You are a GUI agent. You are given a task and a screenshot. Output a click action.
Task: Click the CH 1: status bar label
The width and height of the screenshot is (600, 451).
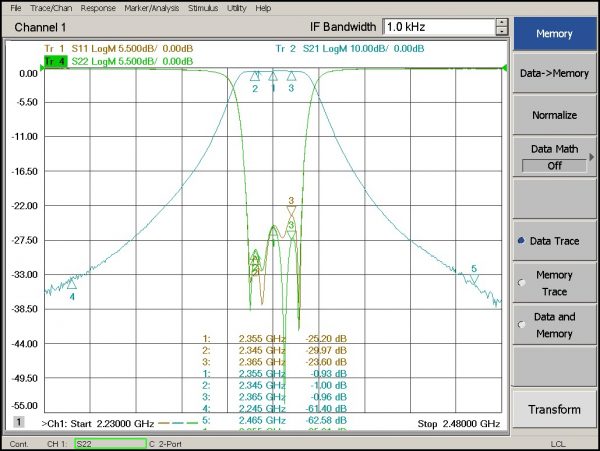coord(57,444)
